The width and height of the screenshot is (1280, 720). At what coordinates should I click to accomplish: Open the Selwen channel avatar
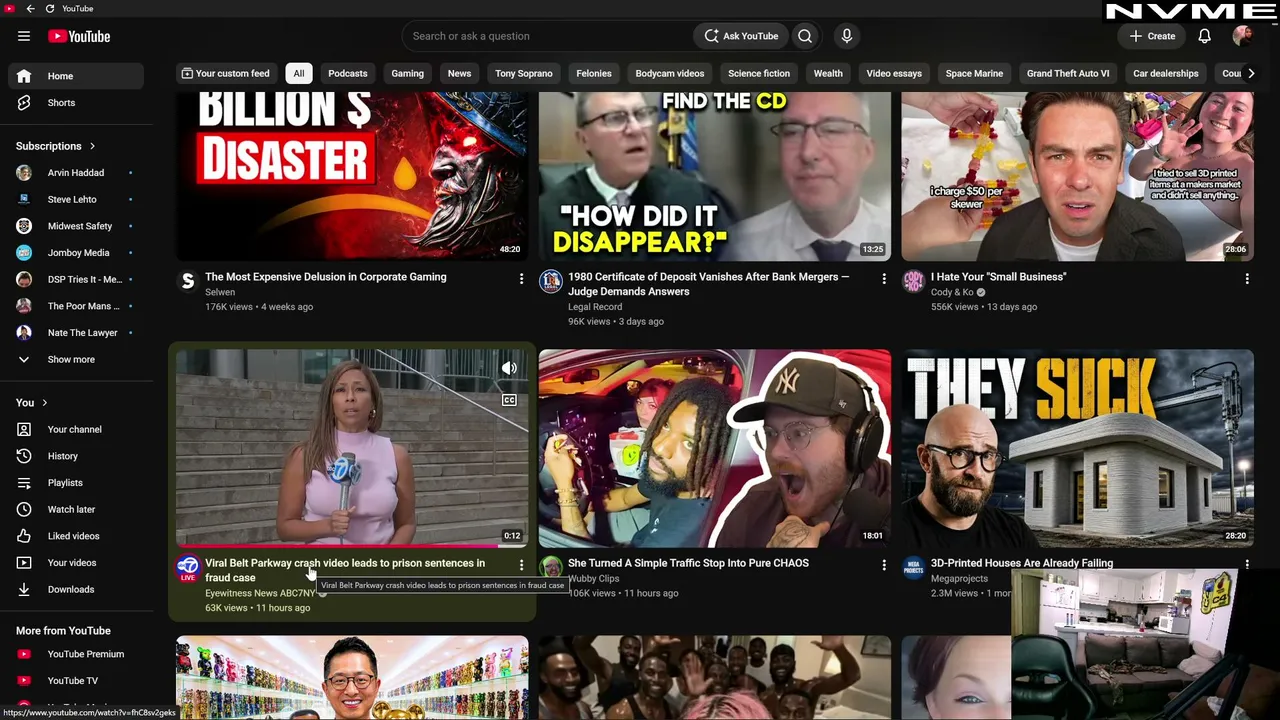point(188,281)
